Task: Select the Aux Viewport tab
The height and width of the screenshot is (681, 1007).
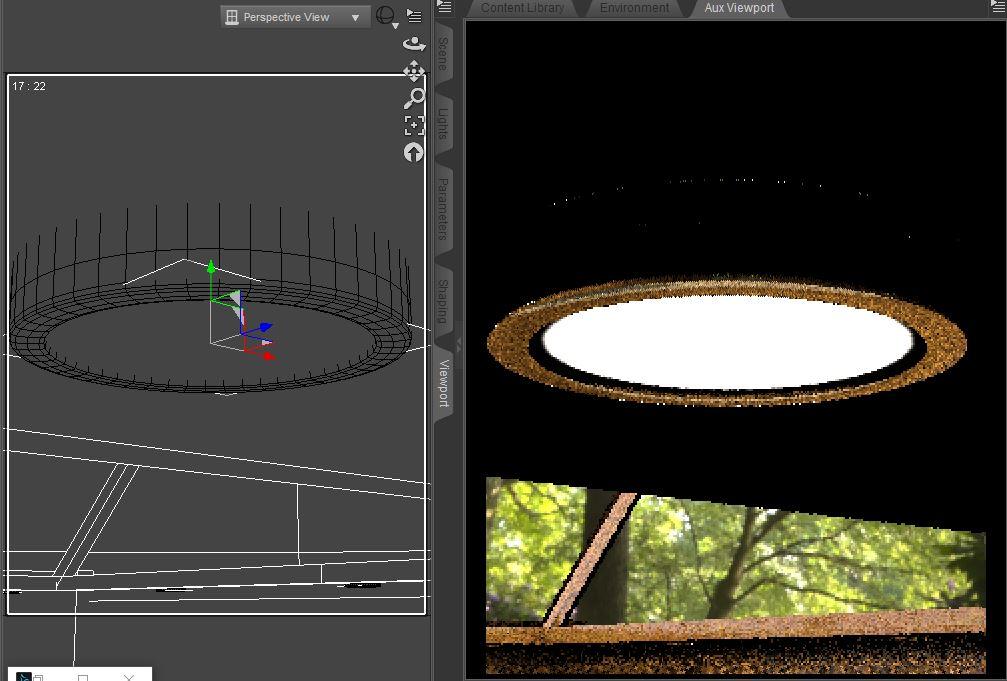Action: [739, 8]
